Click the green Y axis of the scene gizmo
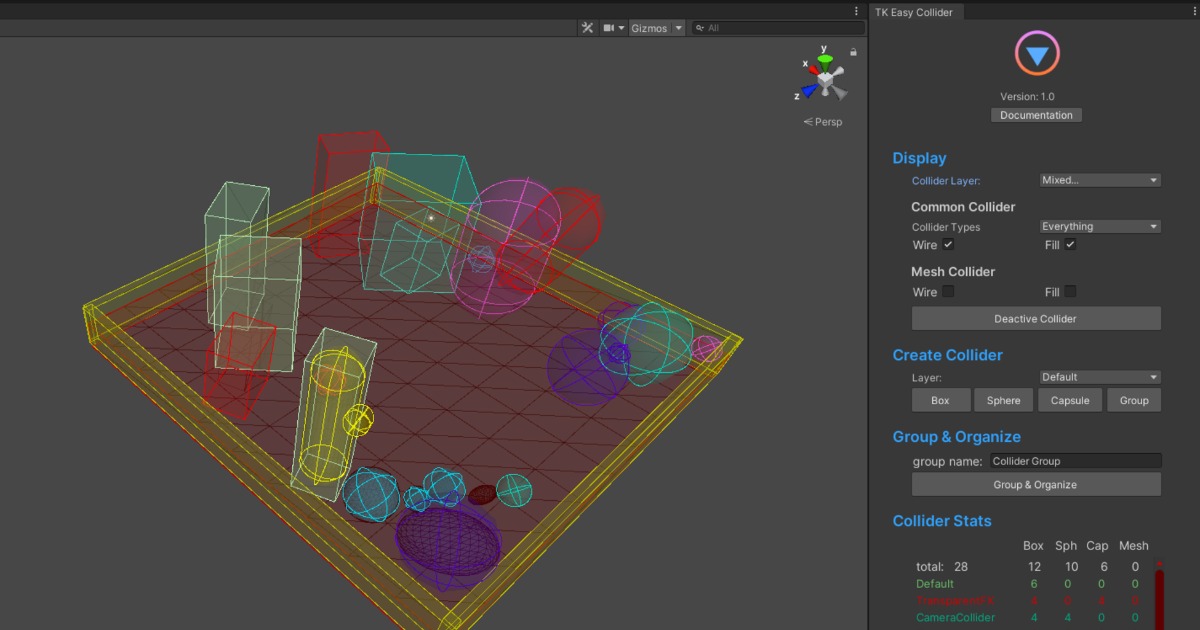Image resolution: width=1200 pixels, height=630 pixels. click(x=824, y=55)
